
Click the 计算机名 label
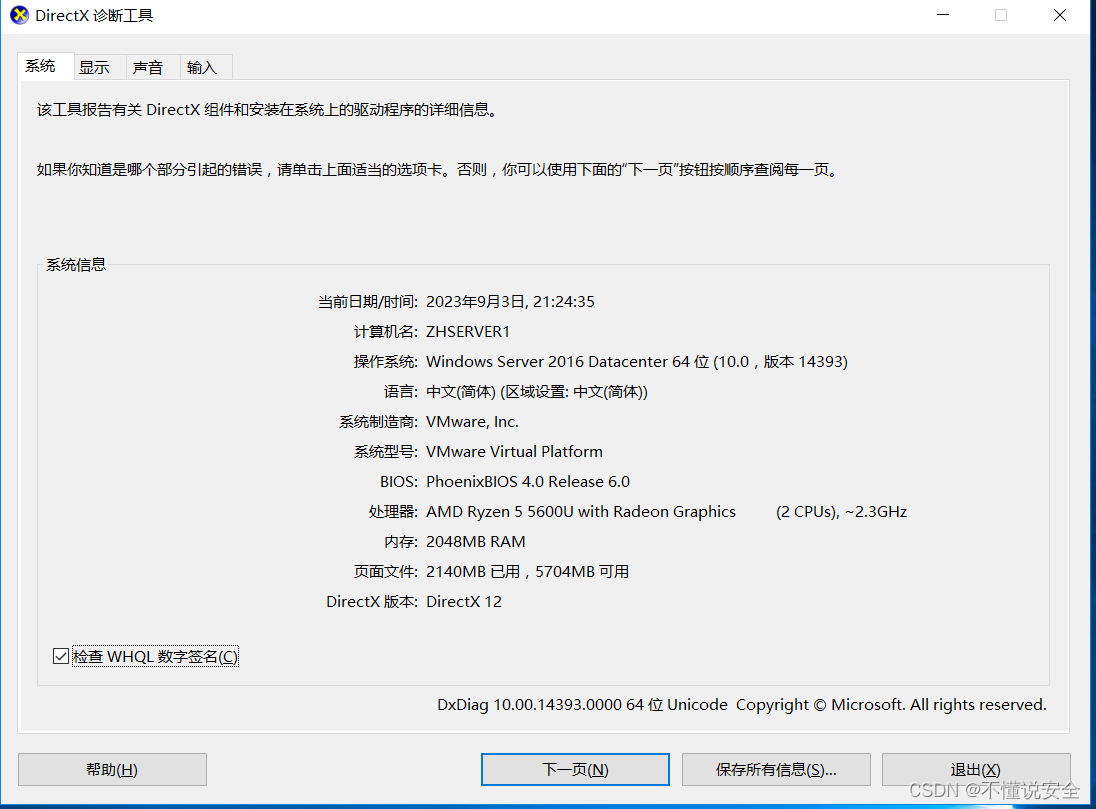tap(386, 331)
